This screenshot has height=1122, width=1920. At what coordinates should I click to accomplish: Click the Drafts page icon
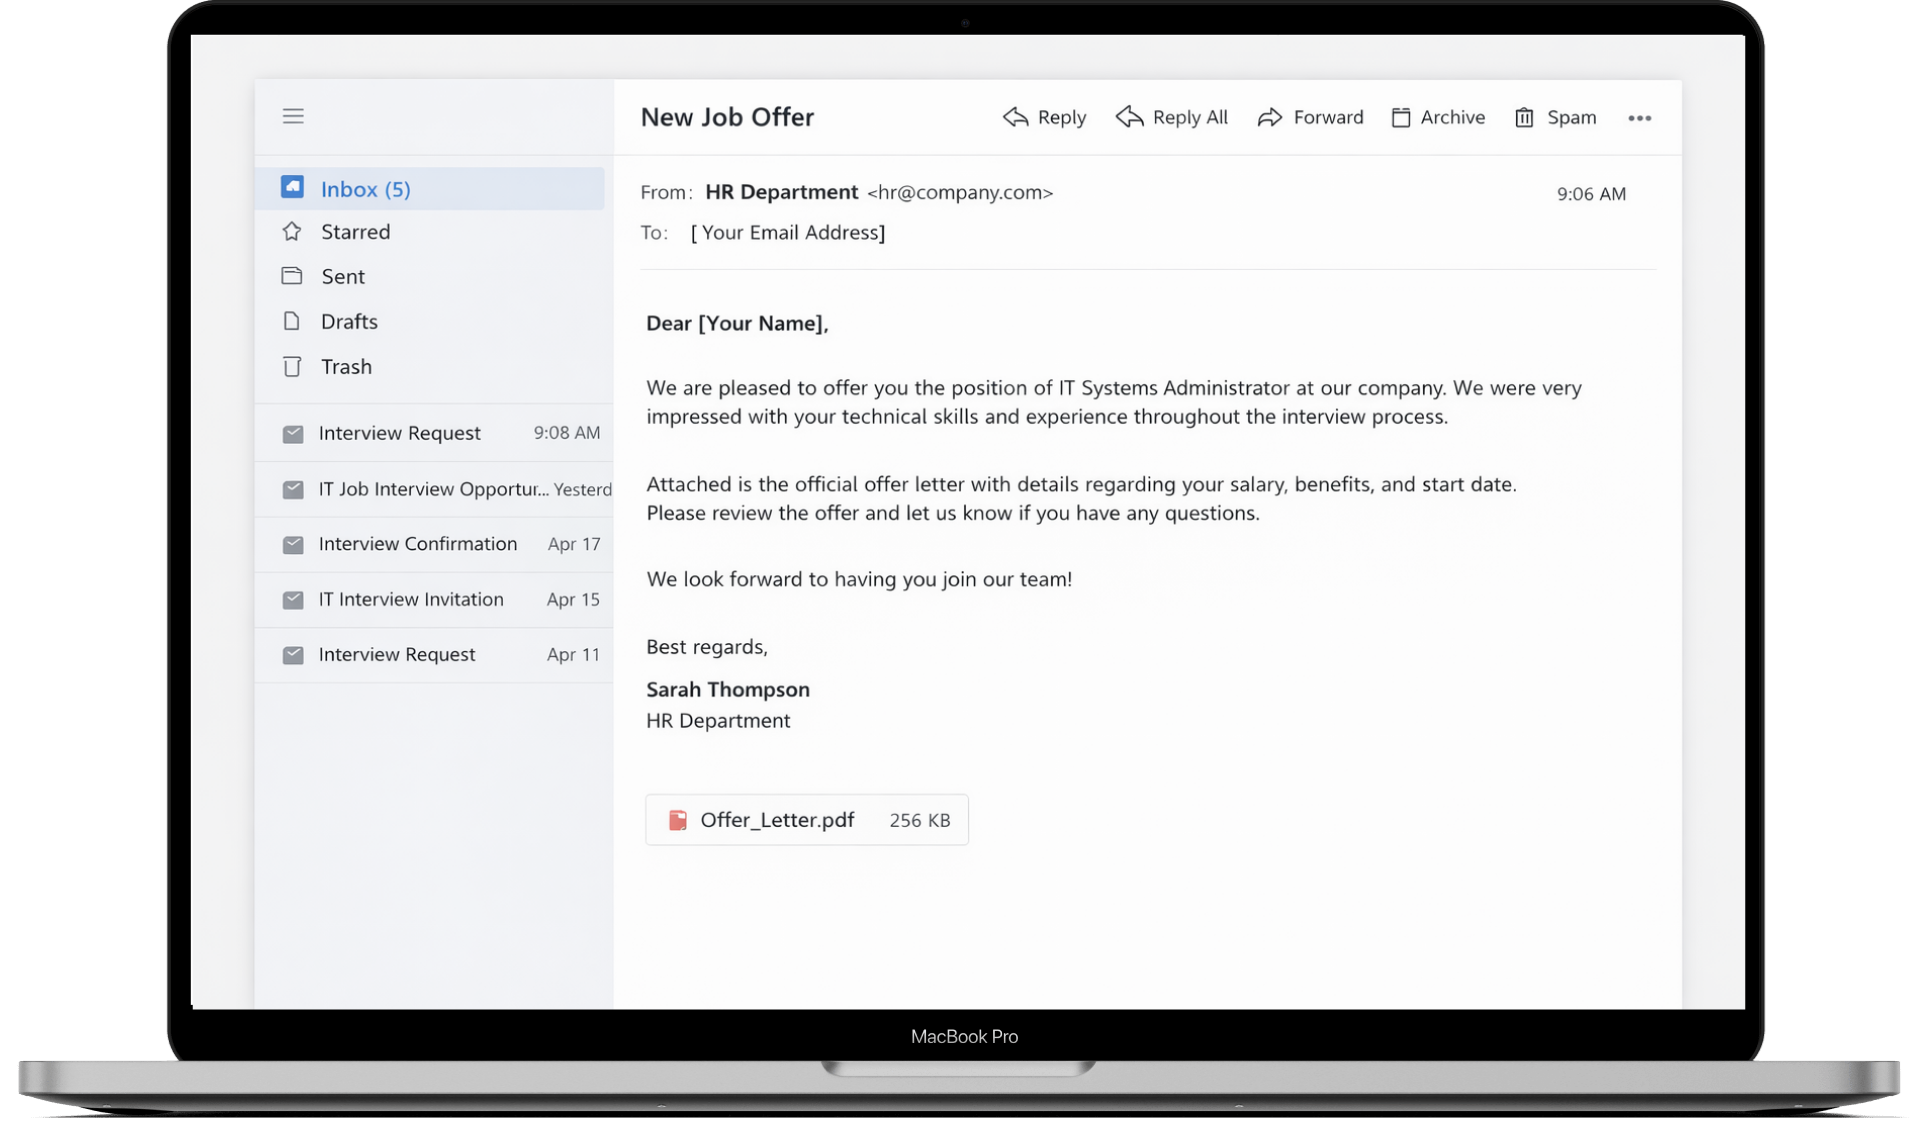pyautogui.click(x=291, y=320)
